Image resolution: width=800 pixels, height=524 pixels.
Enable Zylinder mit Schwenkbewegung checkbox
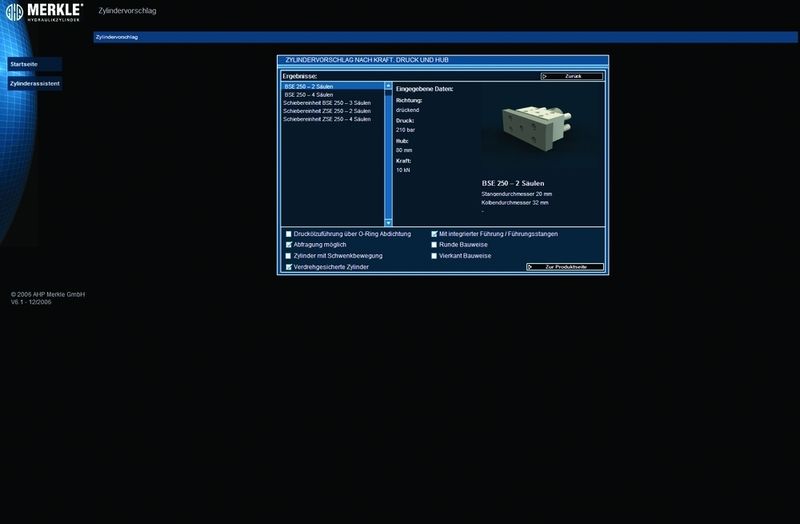289,256
